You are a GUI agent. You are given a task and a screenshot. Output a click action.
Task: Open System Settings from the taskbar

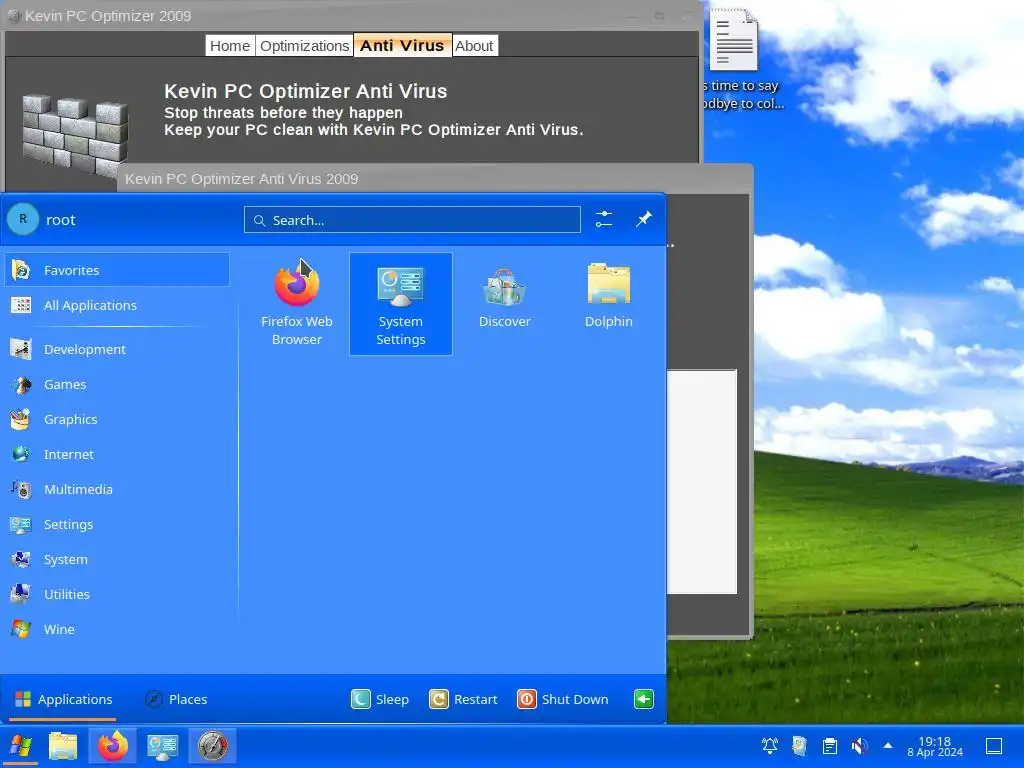tap(162, 746)
